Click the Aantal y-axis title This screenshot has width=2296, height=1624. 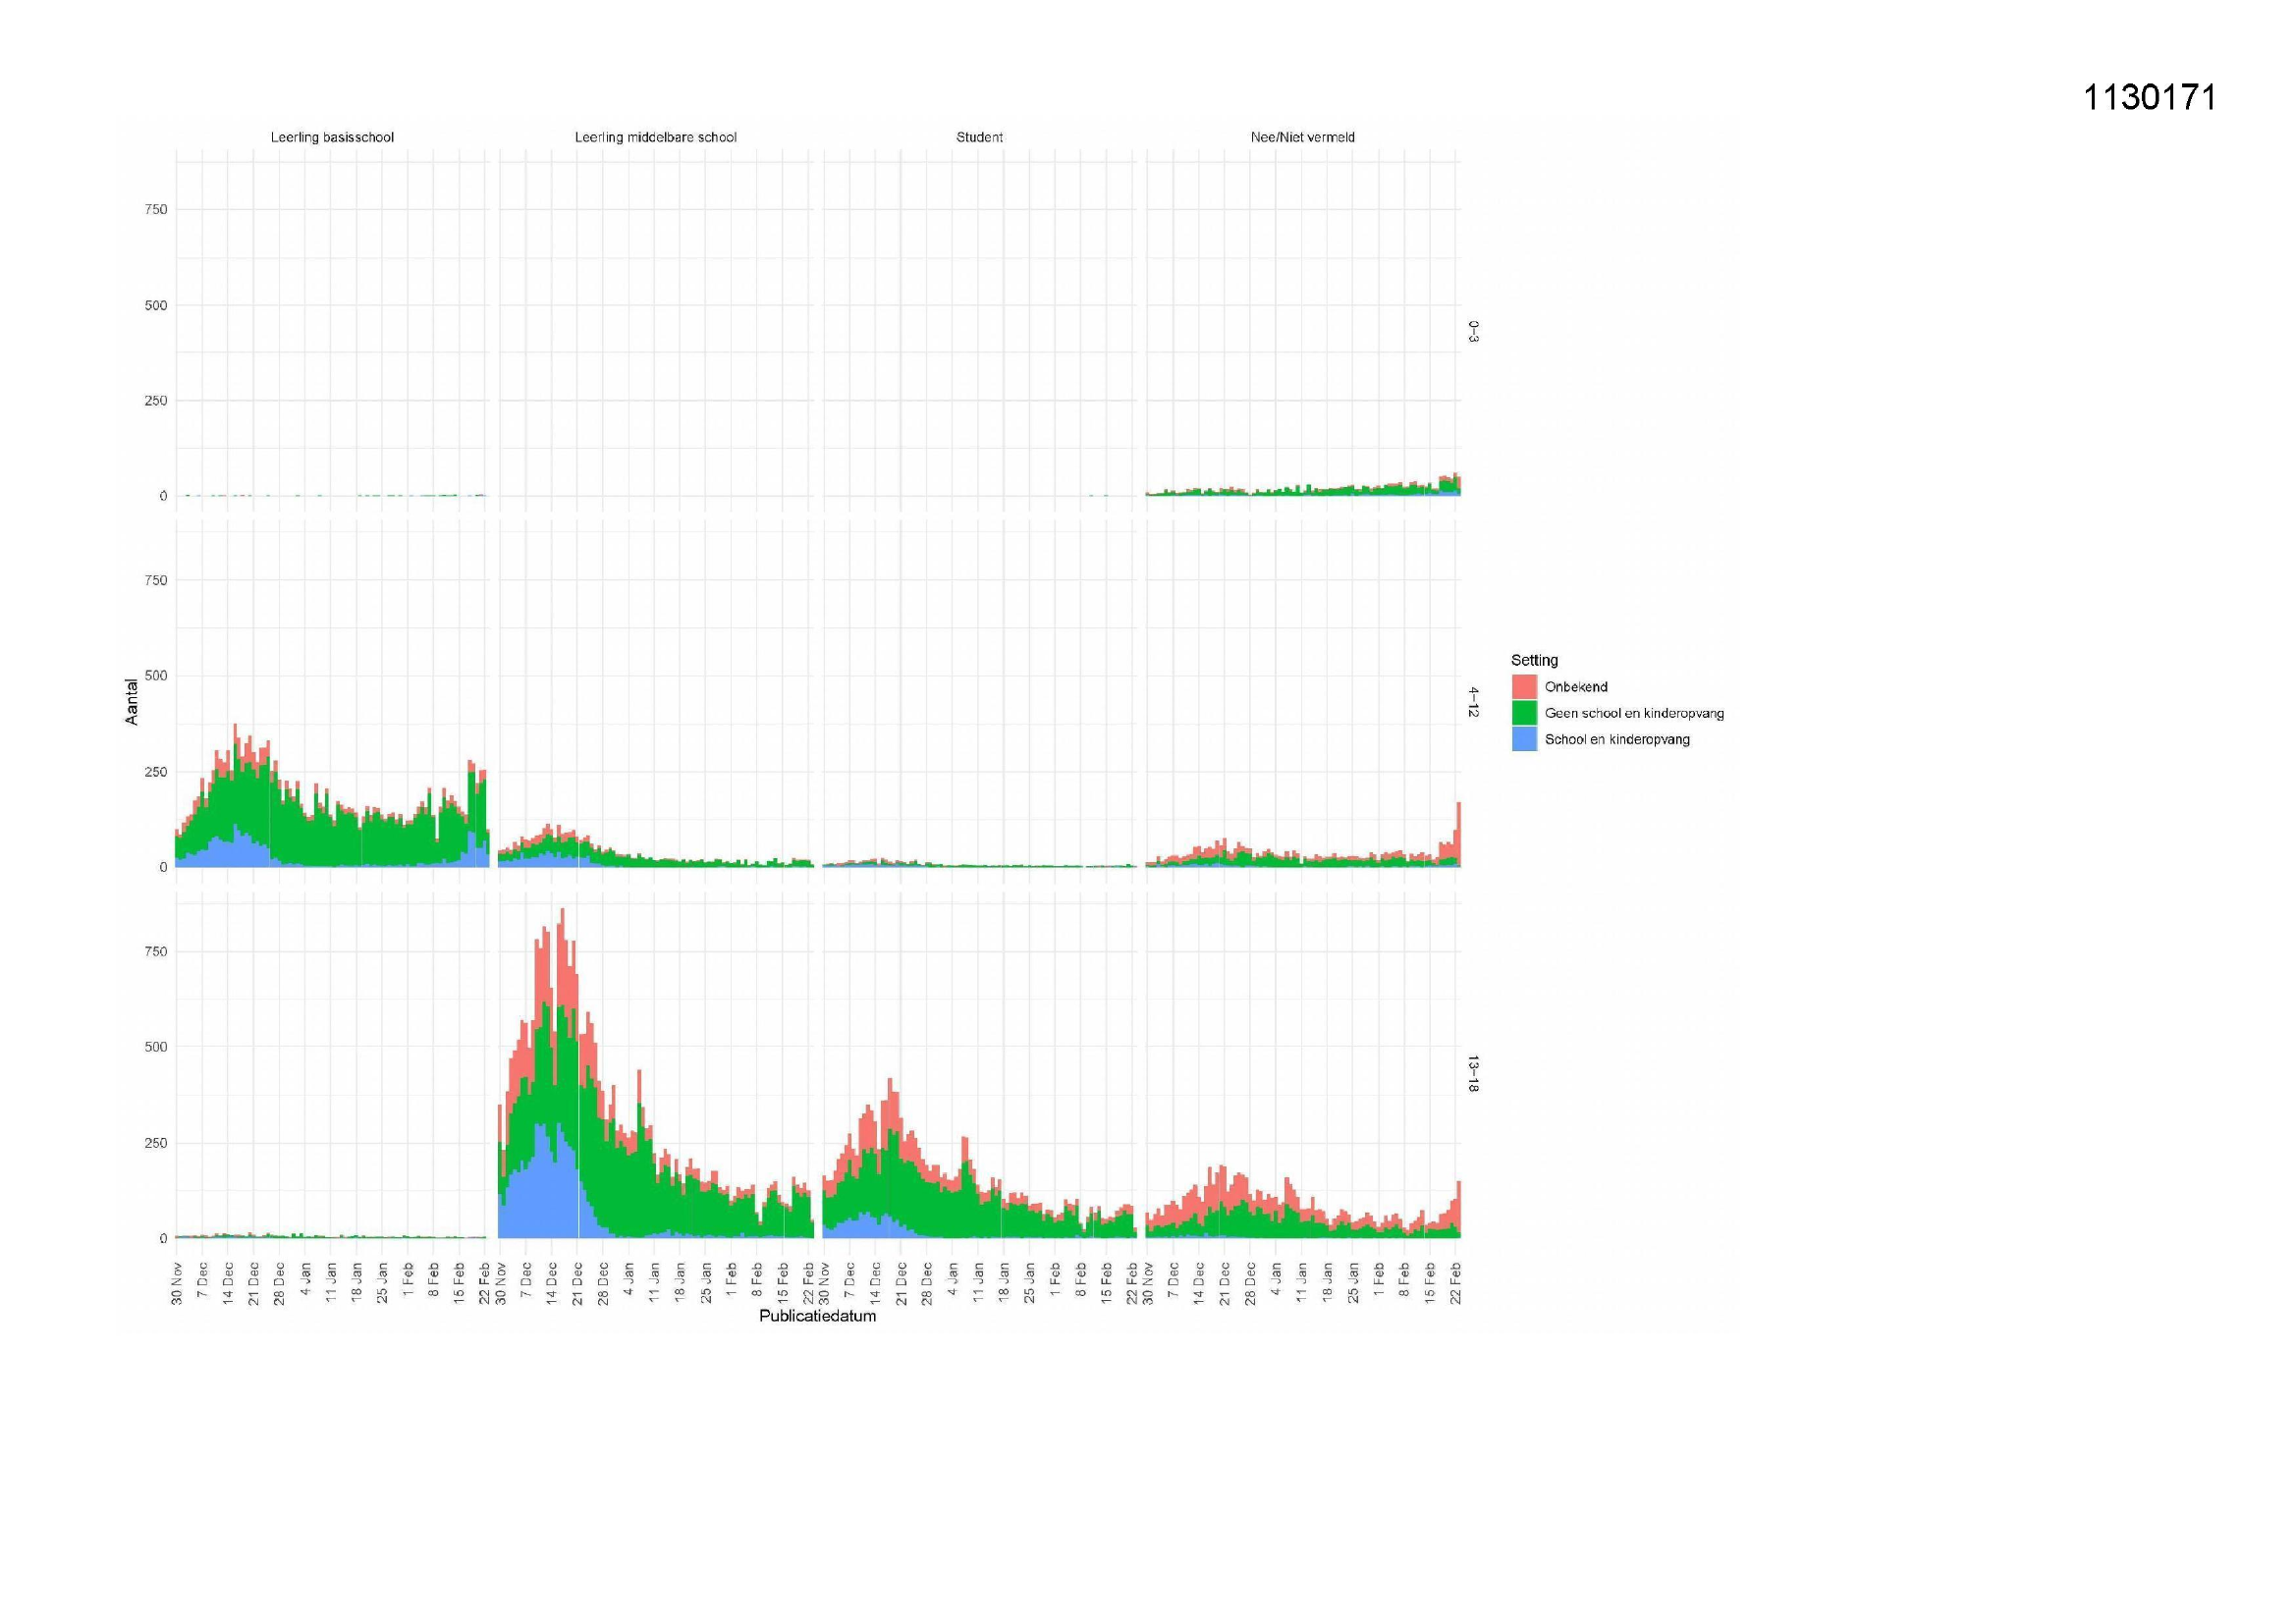pos(132,702)
